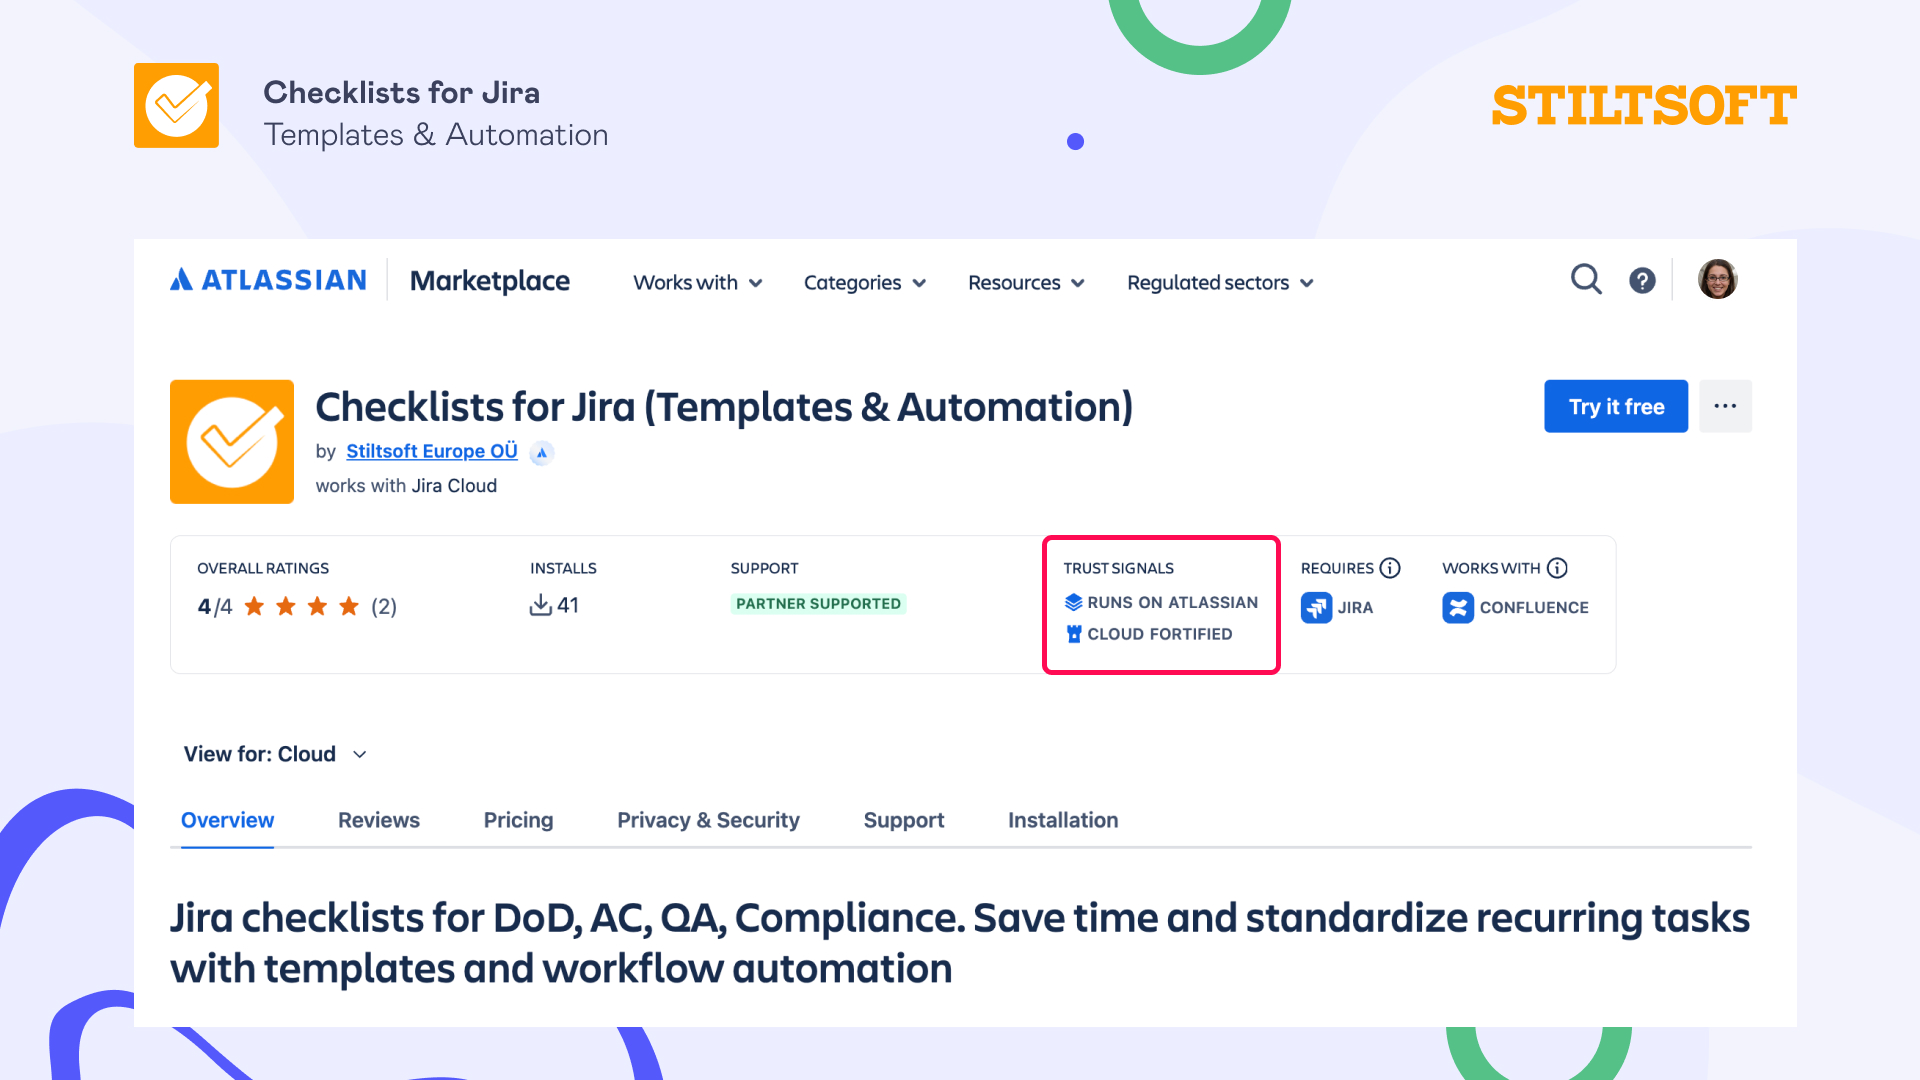The image size is (1920, 1080).
Task: Expand the Categories menu
Action: tap(865, 283)
